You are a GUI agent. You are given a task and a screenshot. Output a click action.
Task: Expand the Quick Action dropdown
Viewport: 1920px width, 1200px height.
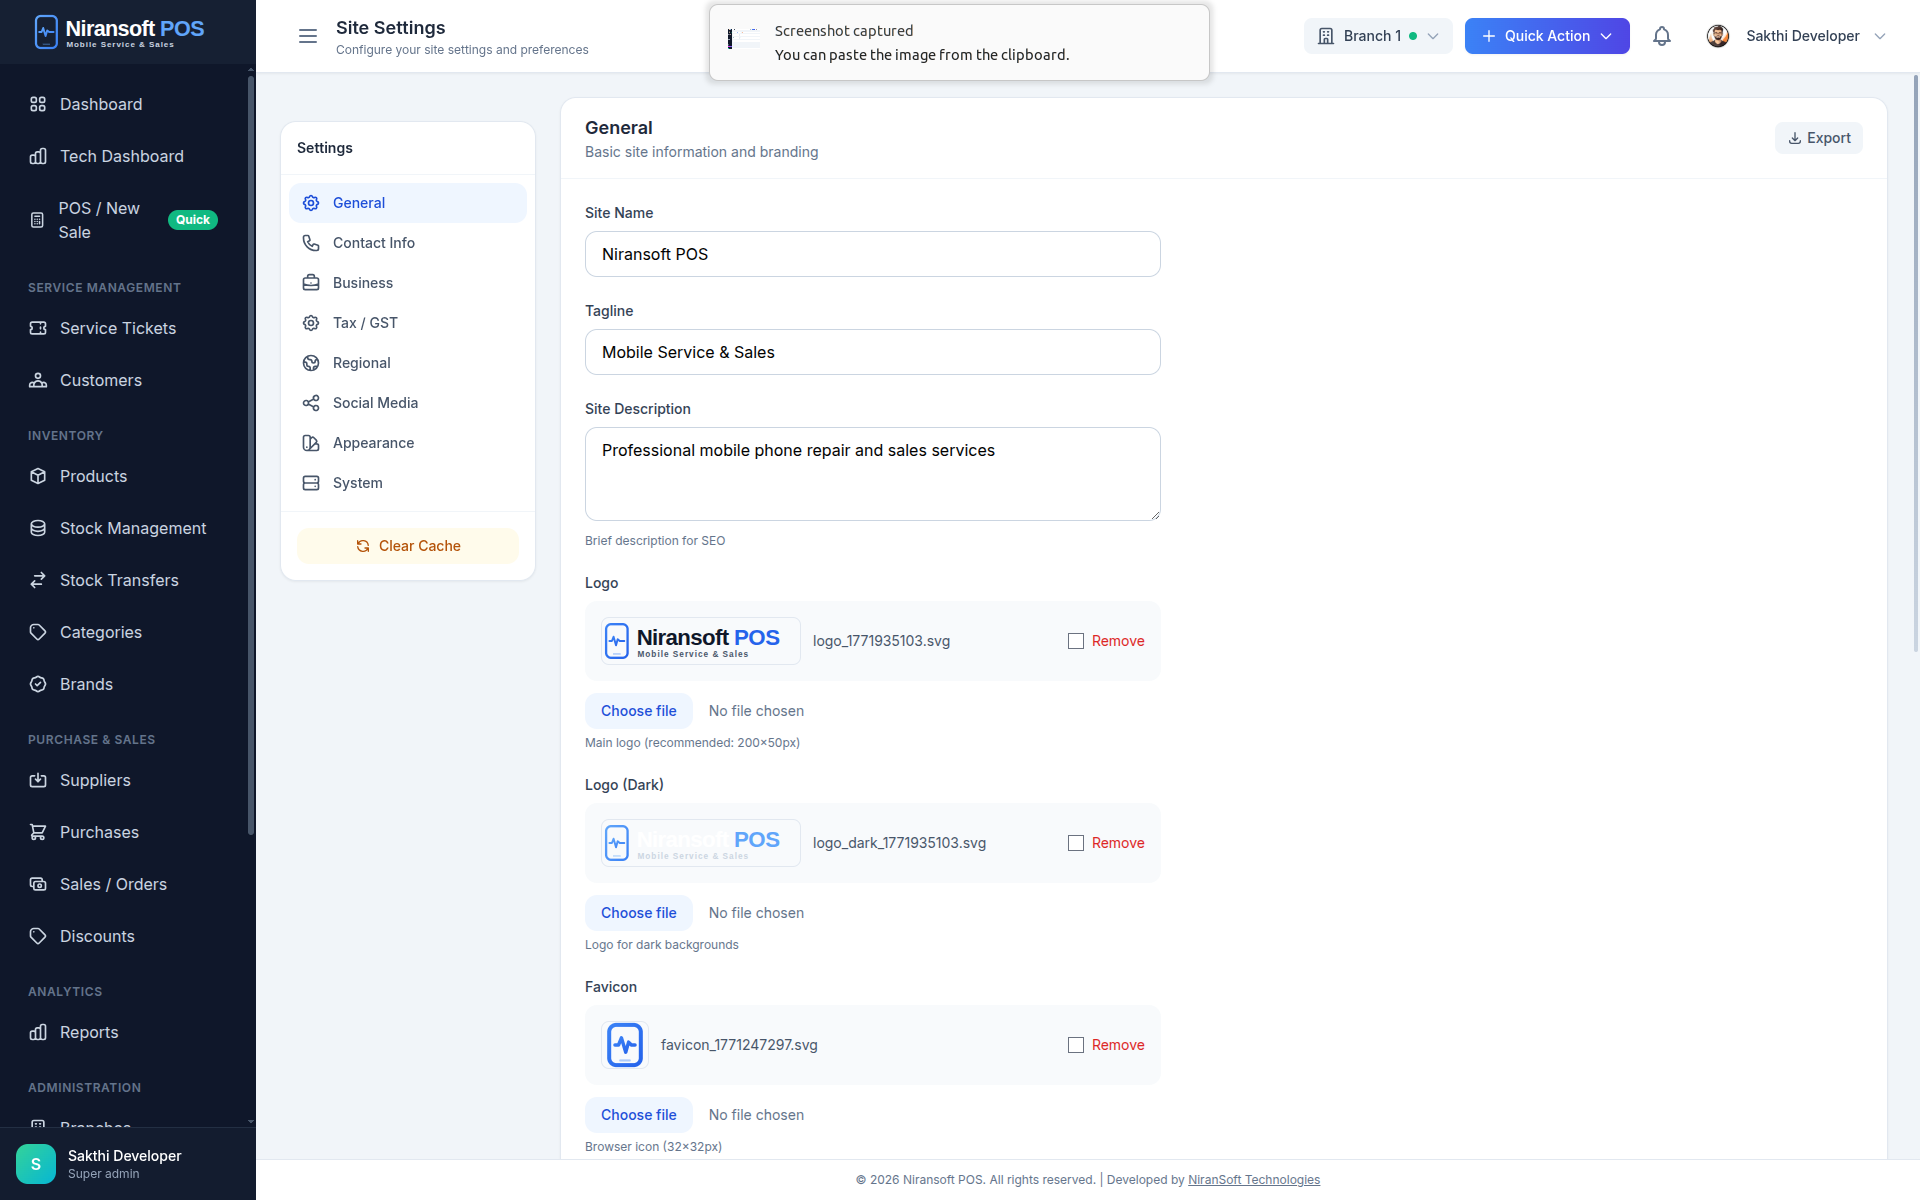pyautogui.click(x=1546, y=36)
